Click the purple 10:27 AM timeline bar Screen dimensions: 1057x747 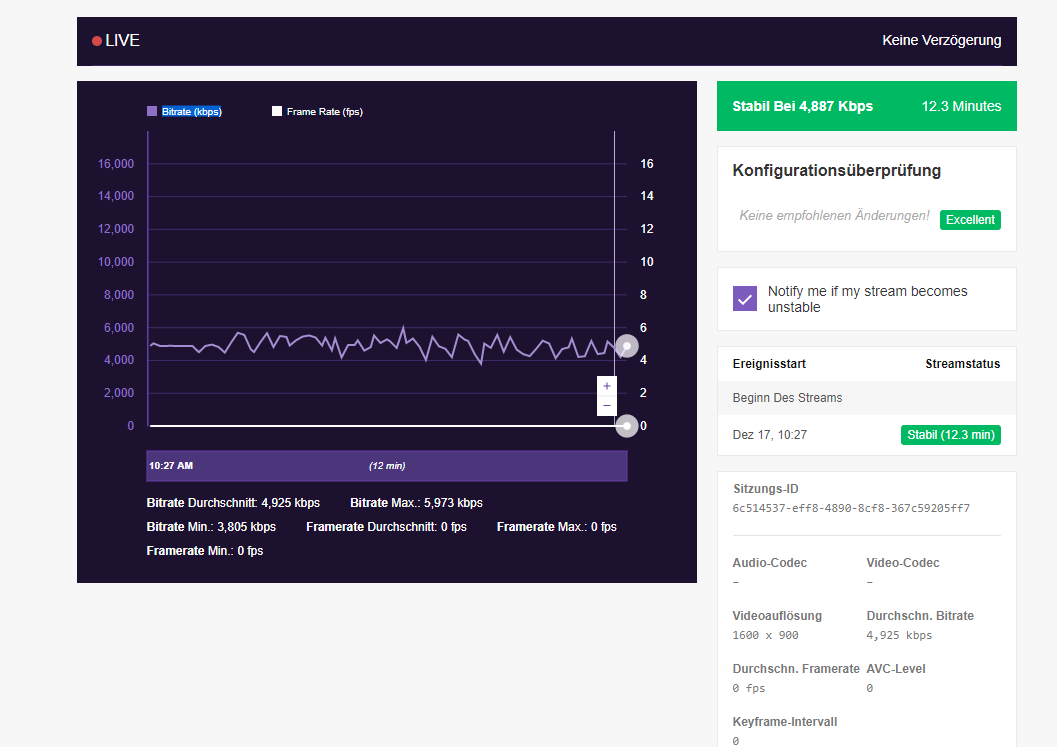pos(387,466)
